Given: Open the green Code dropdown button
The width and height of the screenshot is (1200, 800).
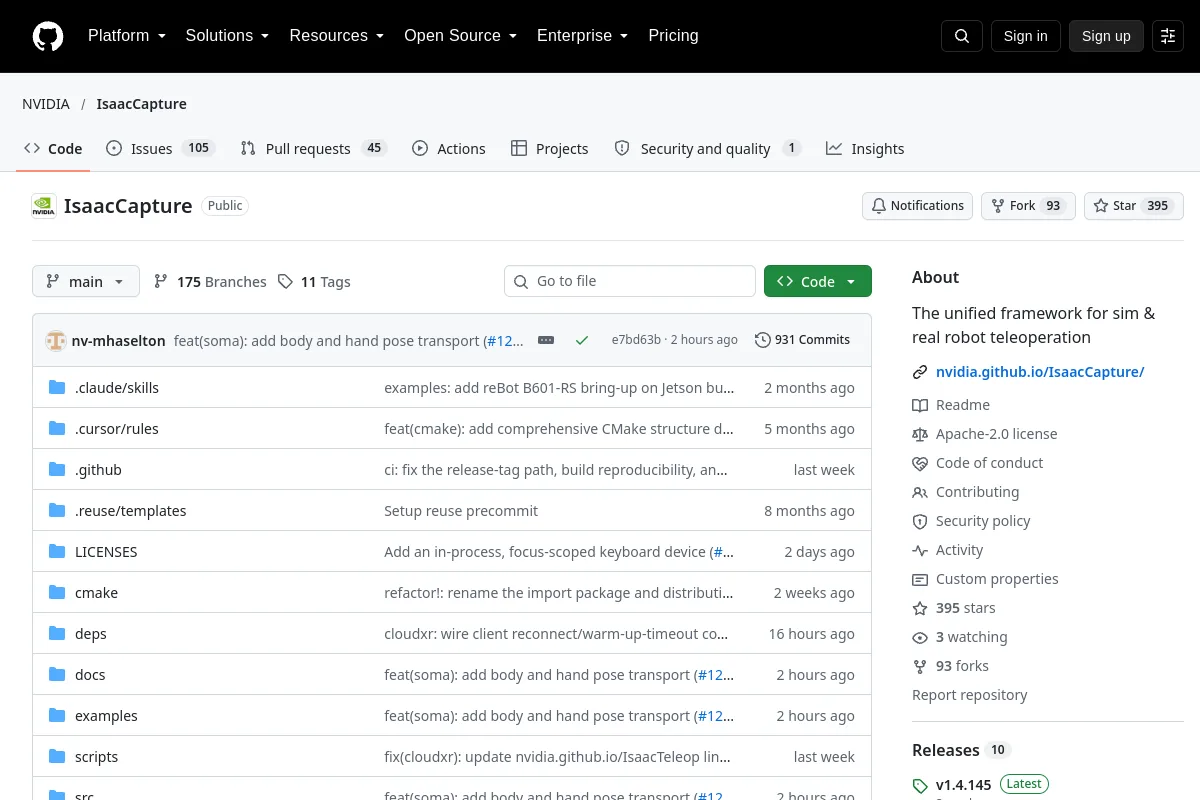Looking at the screenshot, I should coord(818,282).
